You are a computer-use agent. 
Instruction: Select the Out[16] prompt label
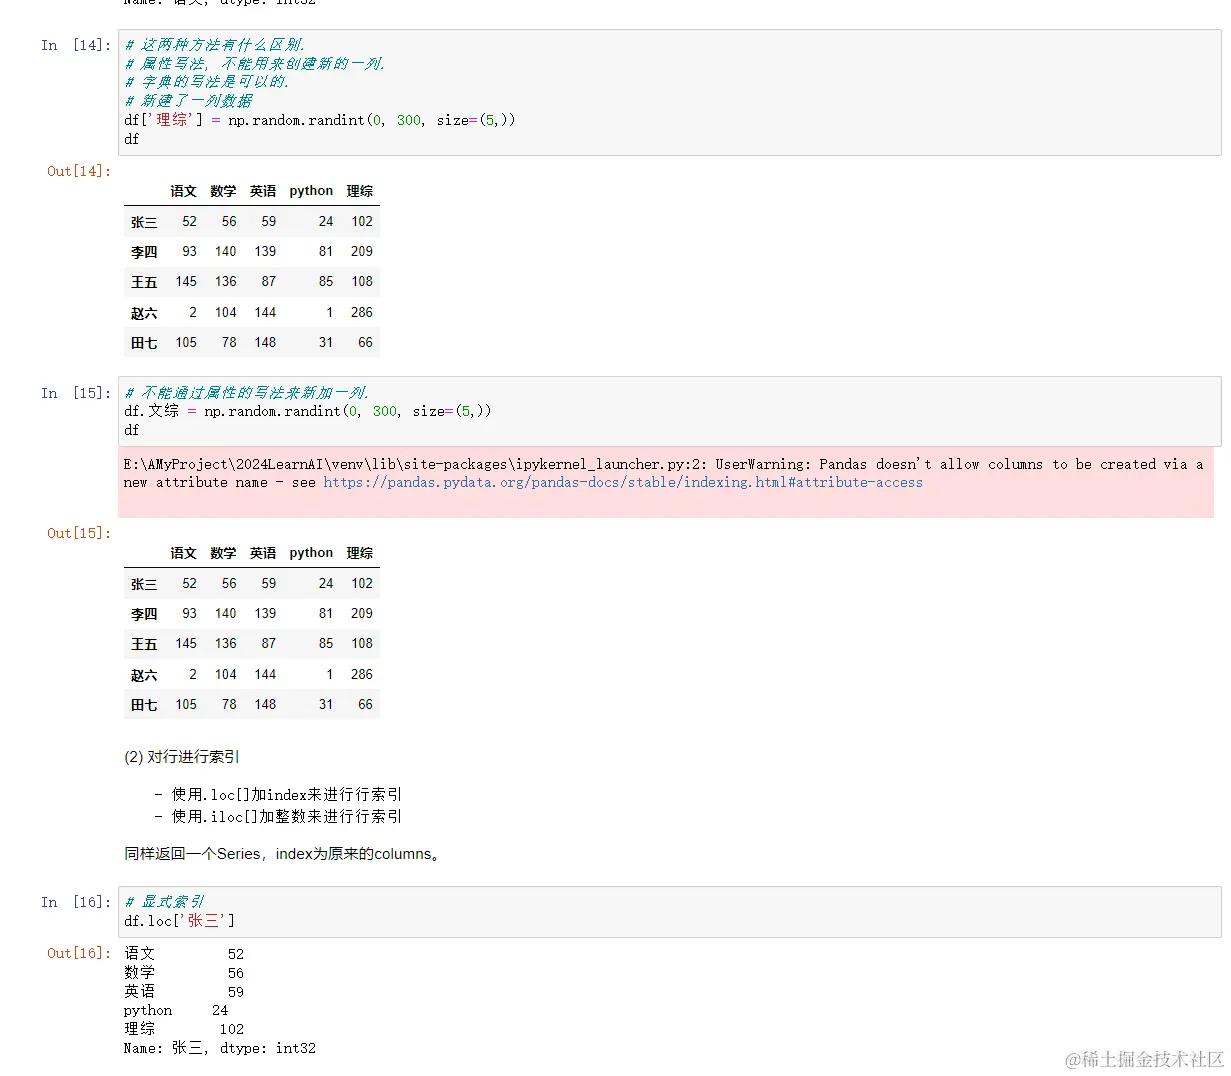(x=79, y=953)
